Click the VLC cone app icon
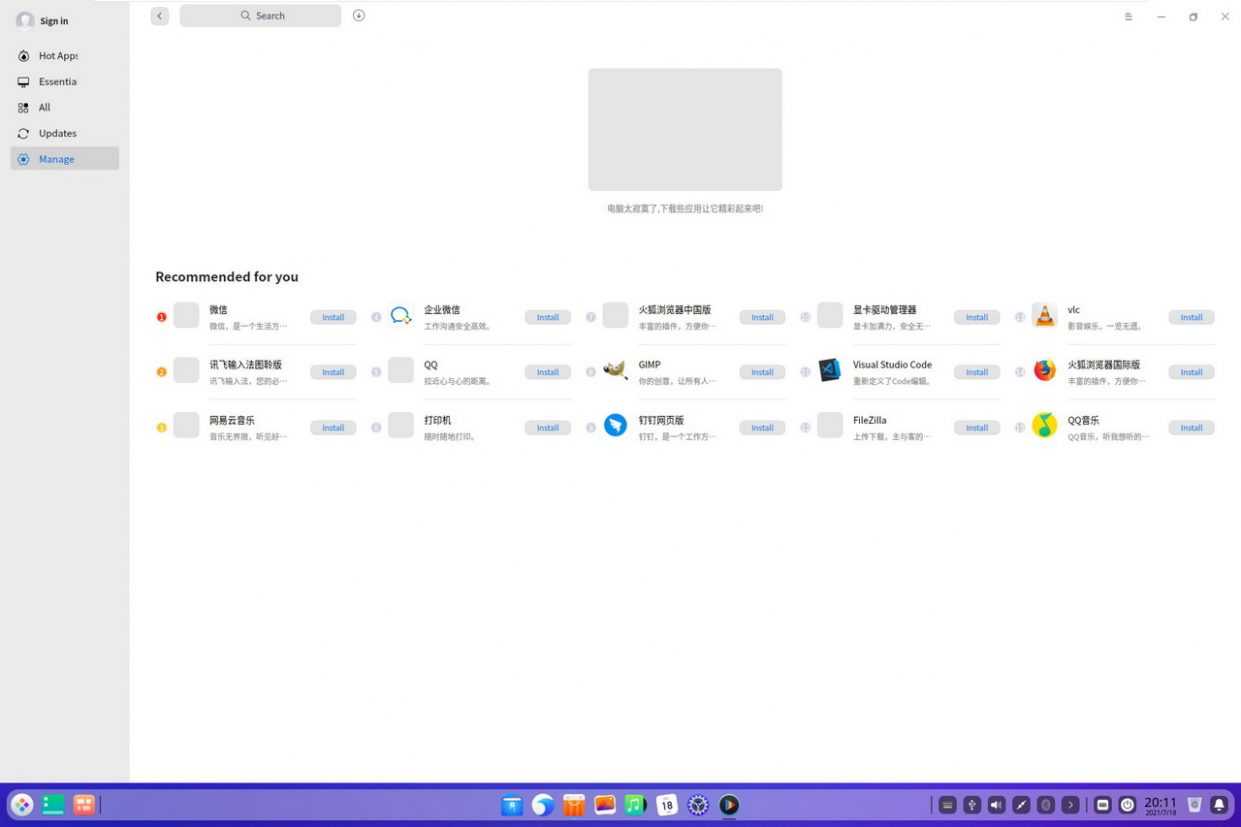 (x=1044, y=316)
